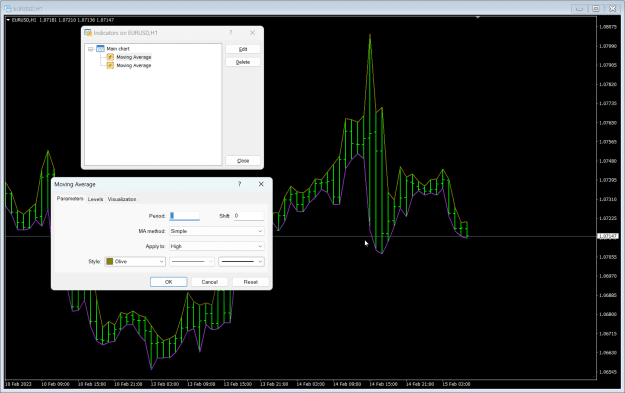Click the second Moving Average indicator icon

tap(110, 65)
